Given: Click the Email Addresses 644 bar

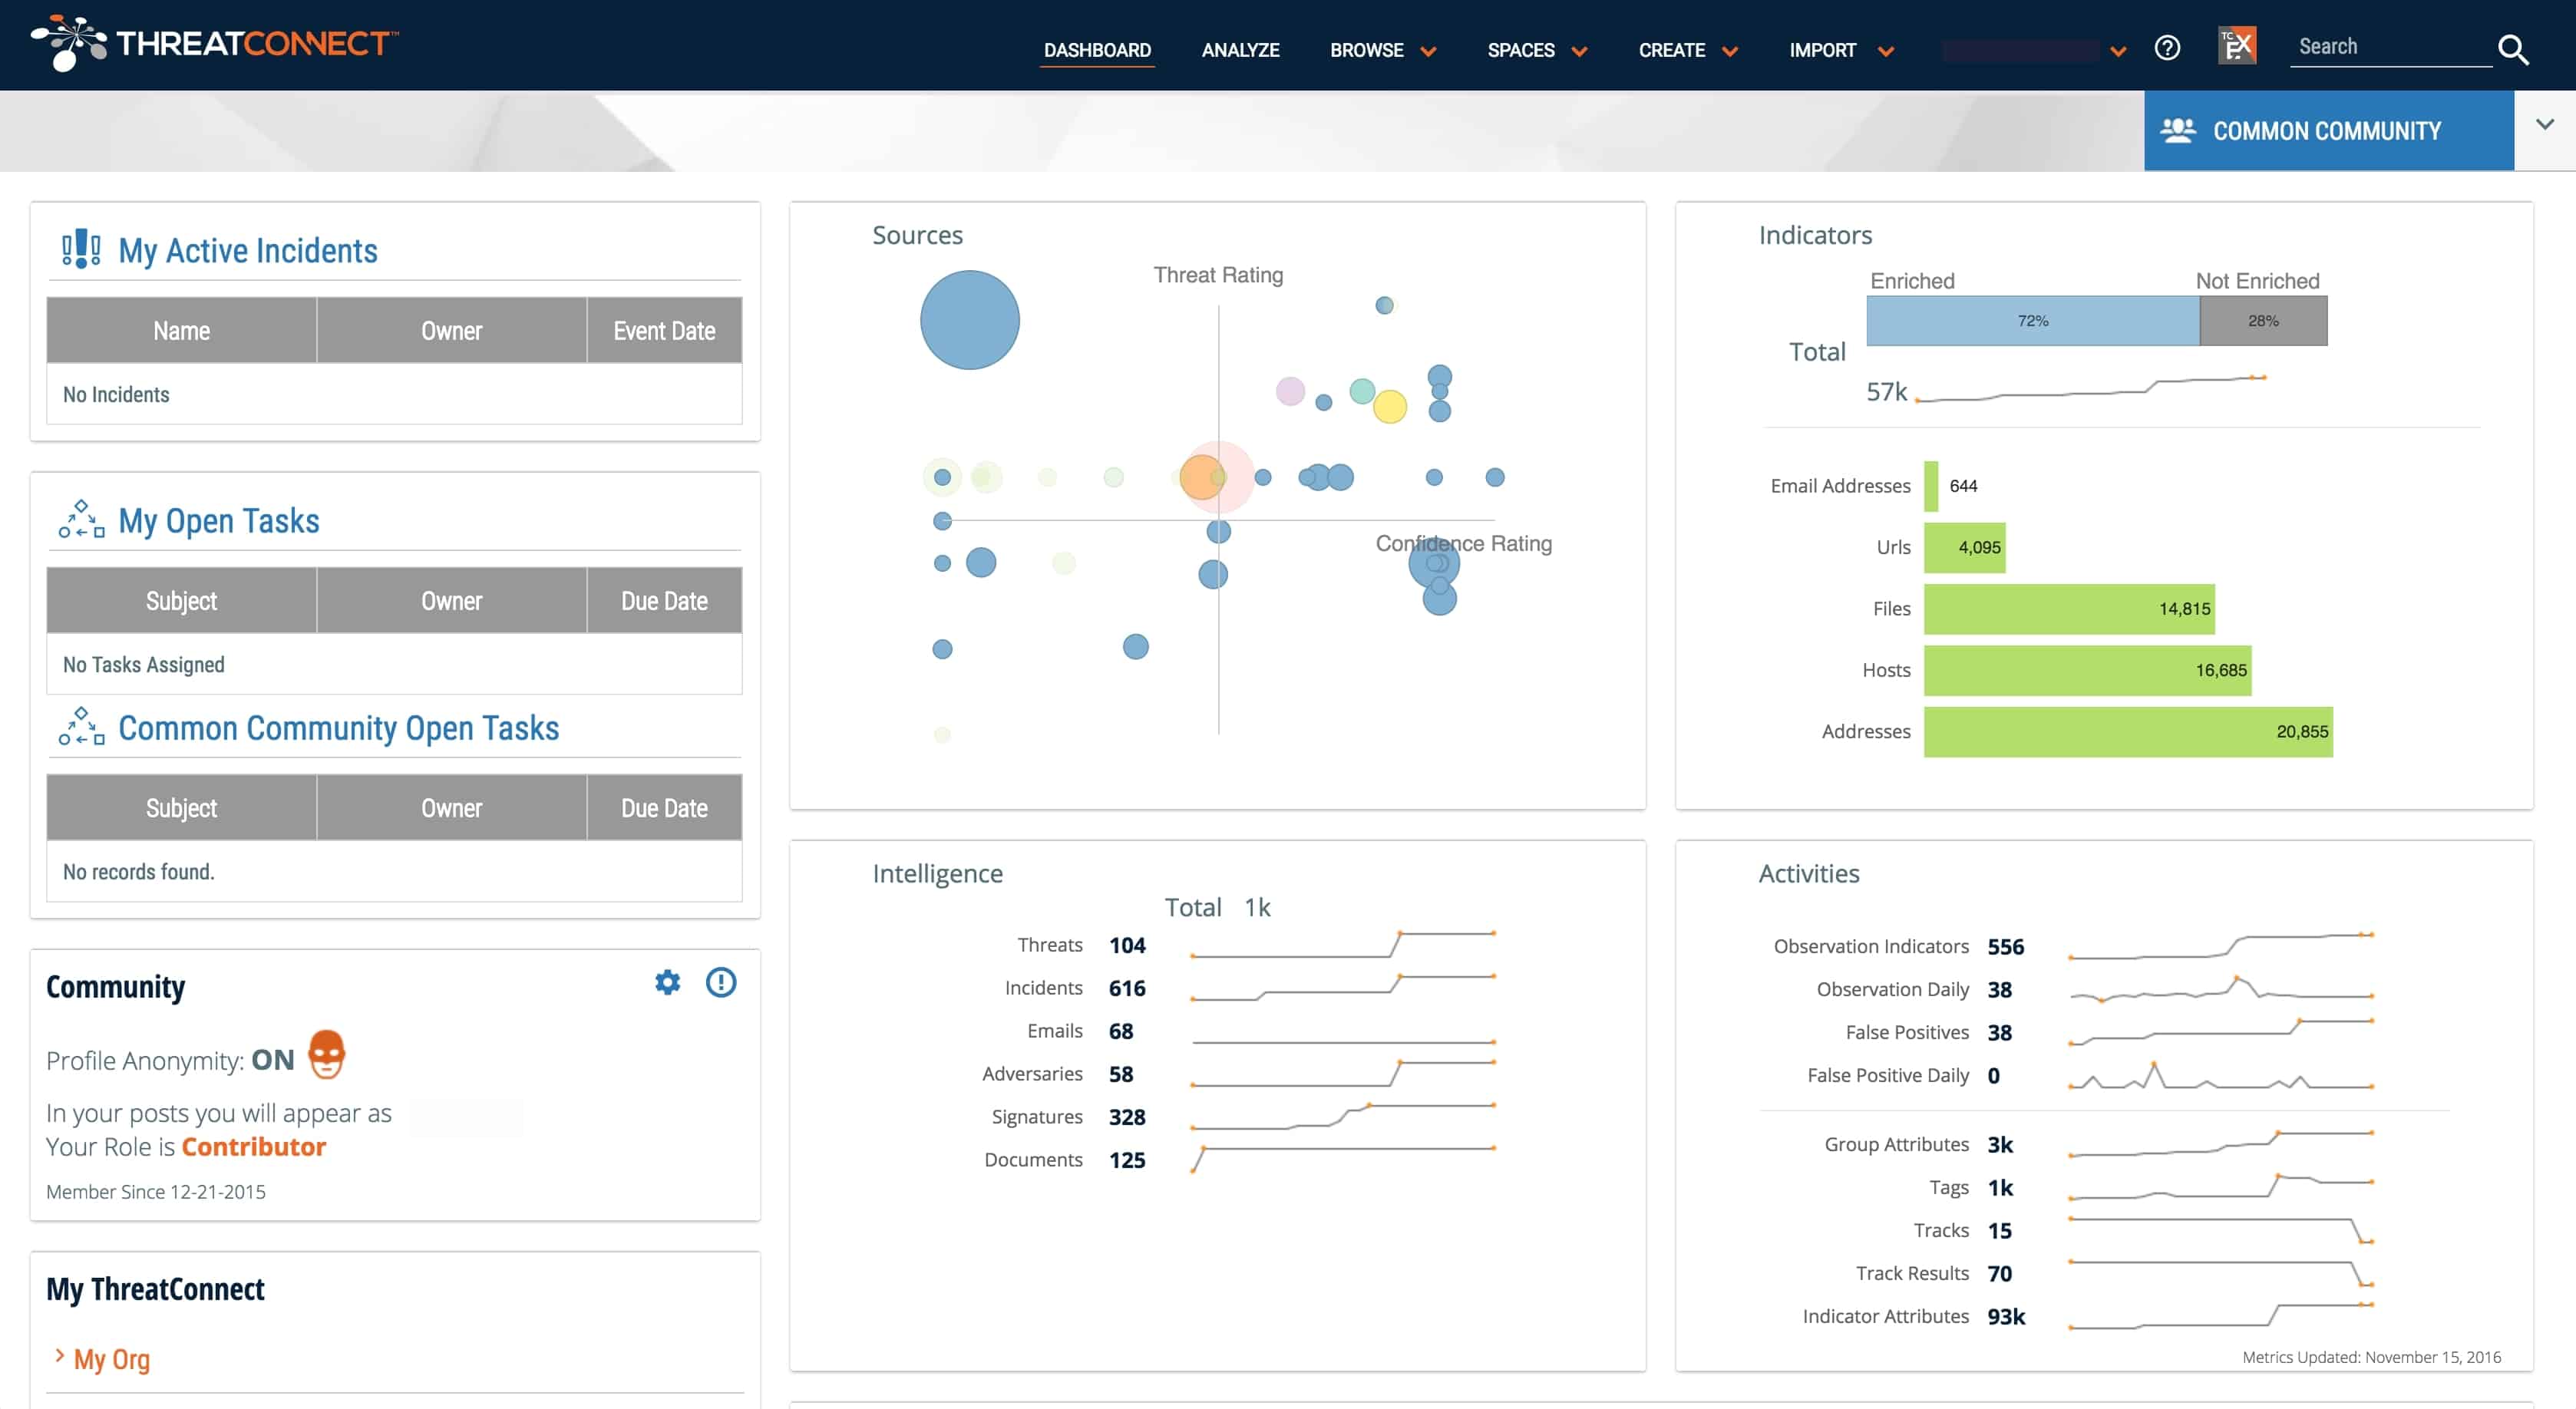Looking at the screenshot, I should tap(1930, 486).
